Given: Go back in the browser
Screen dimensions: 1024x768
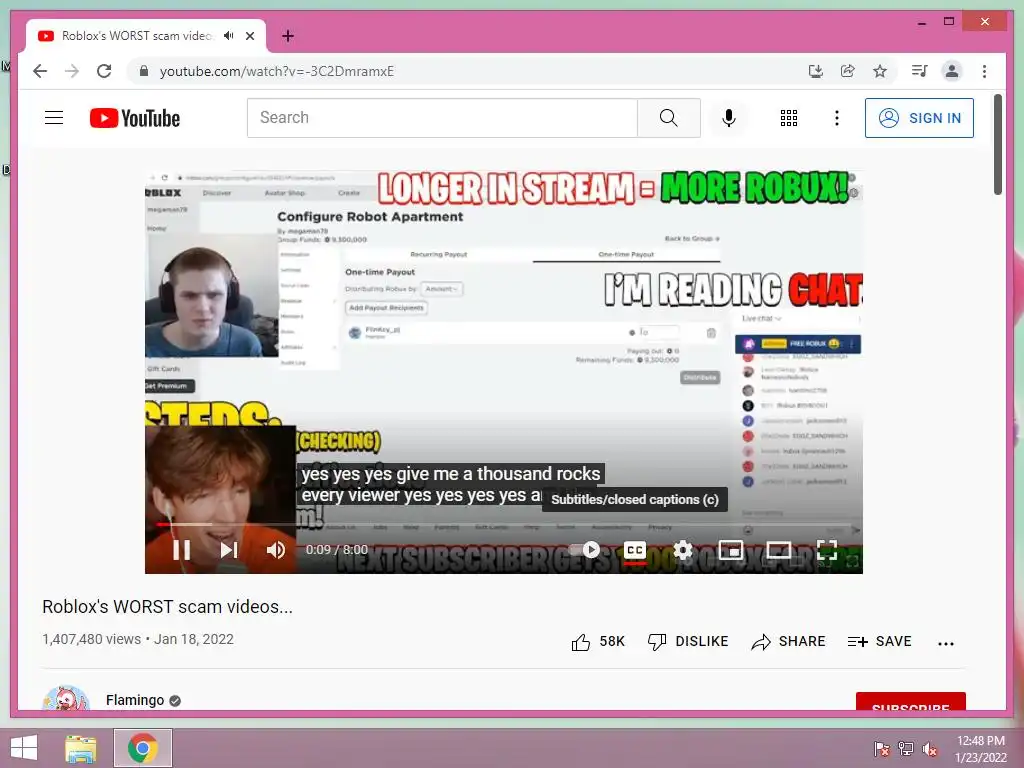Looking at the screenshot, I should (x=40, y=71).
